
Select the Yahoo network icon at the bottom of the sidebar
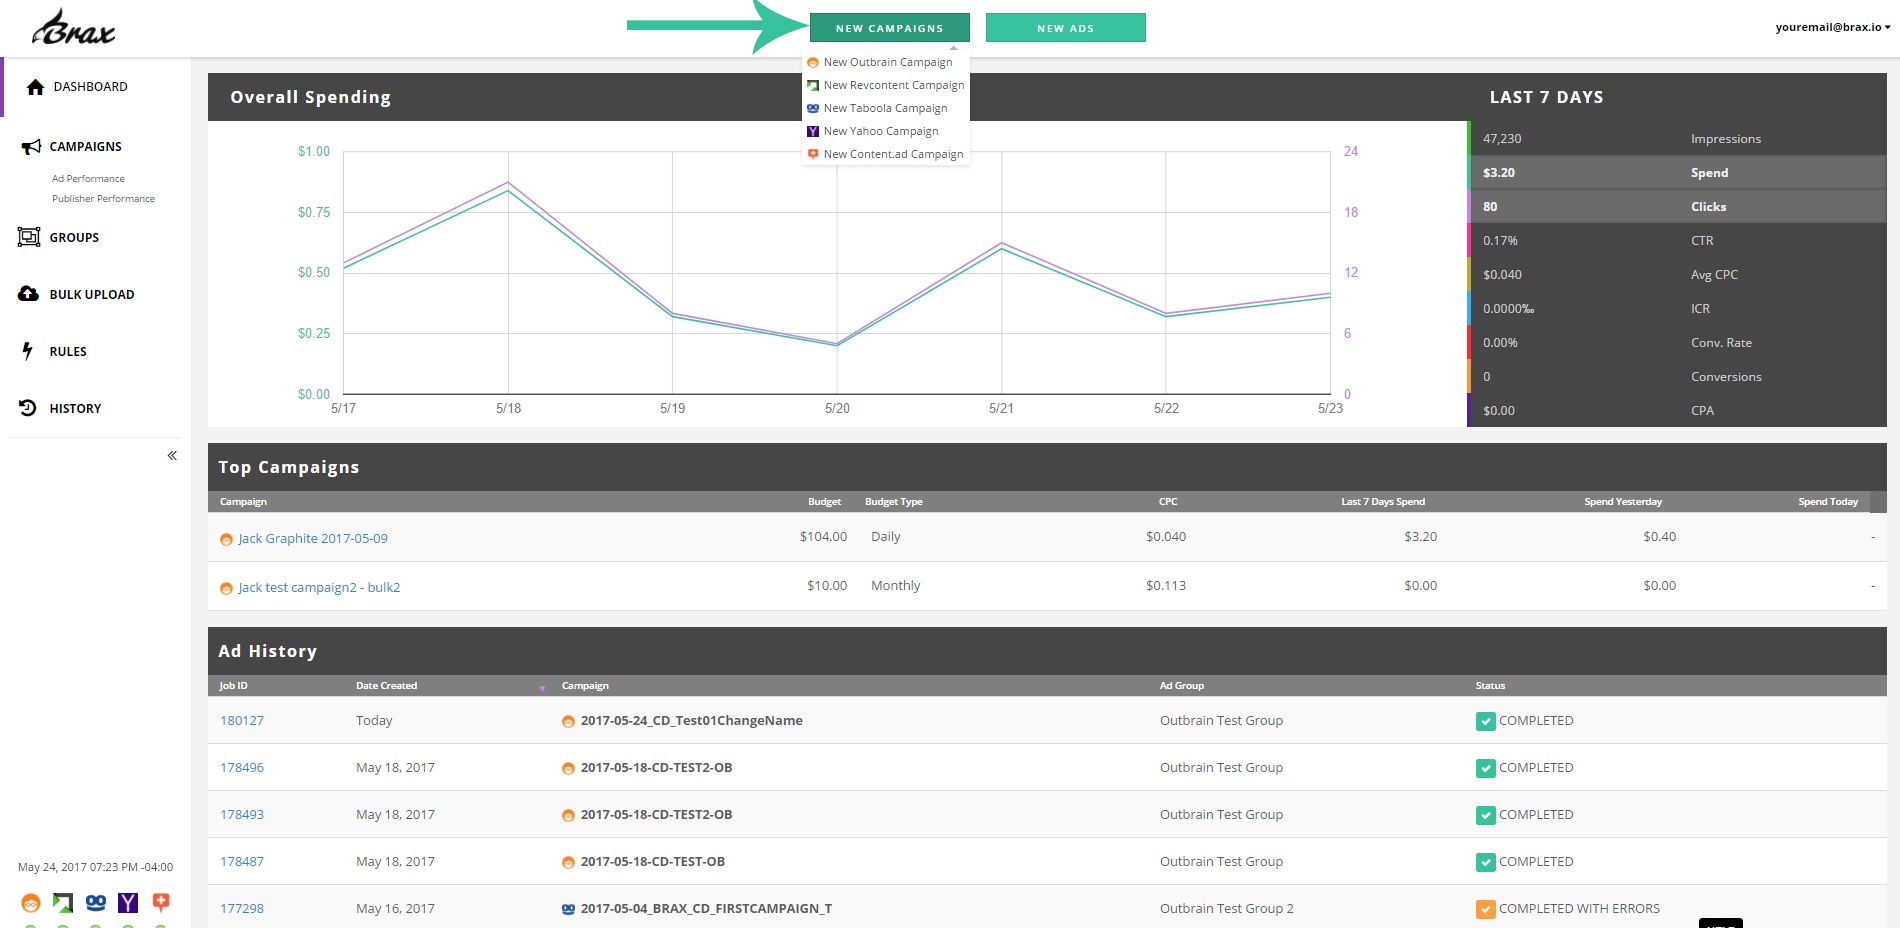coord(128,903)
